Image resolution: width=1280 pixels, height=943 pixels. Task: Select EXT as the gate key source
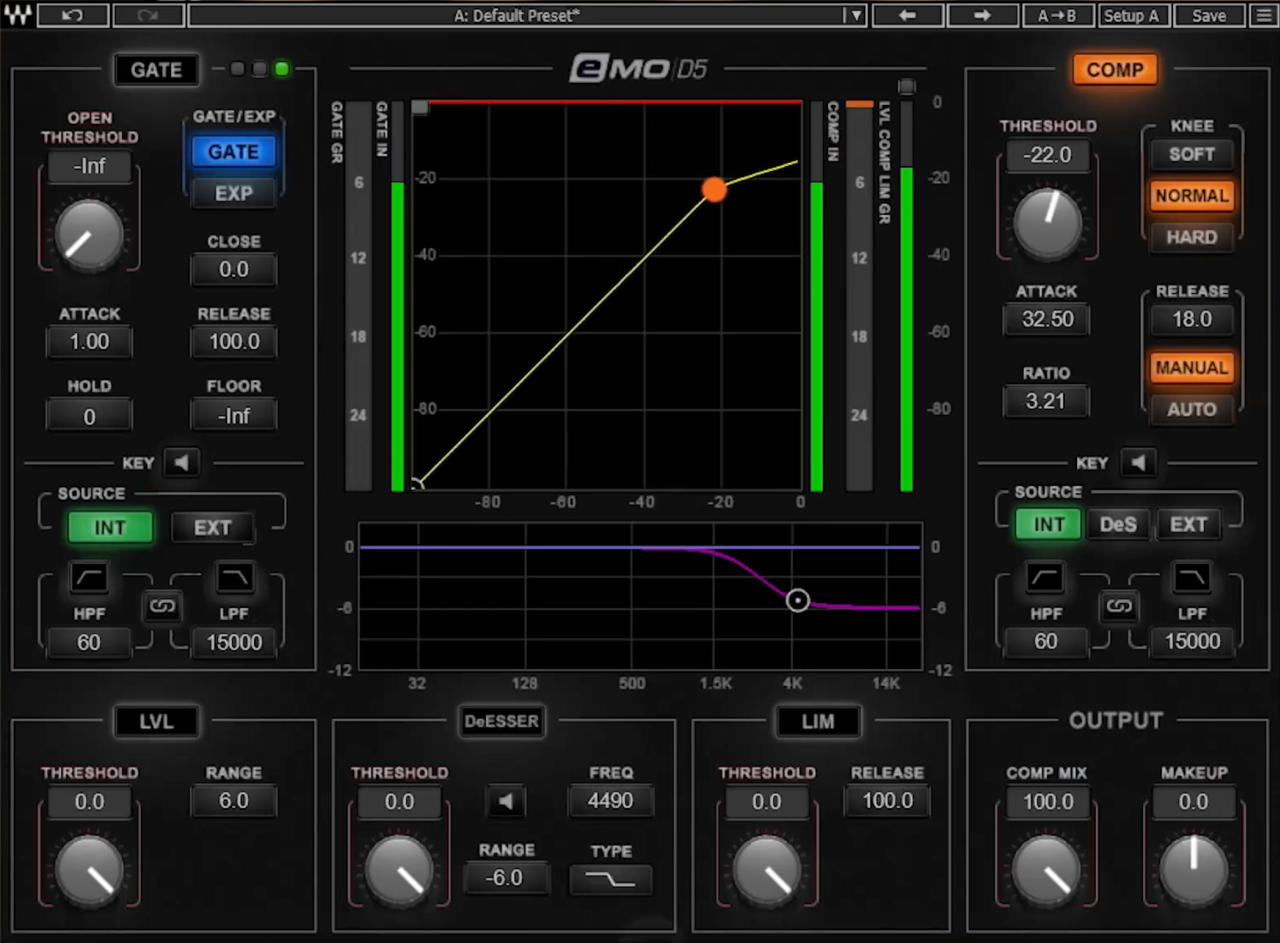point(212,527)
